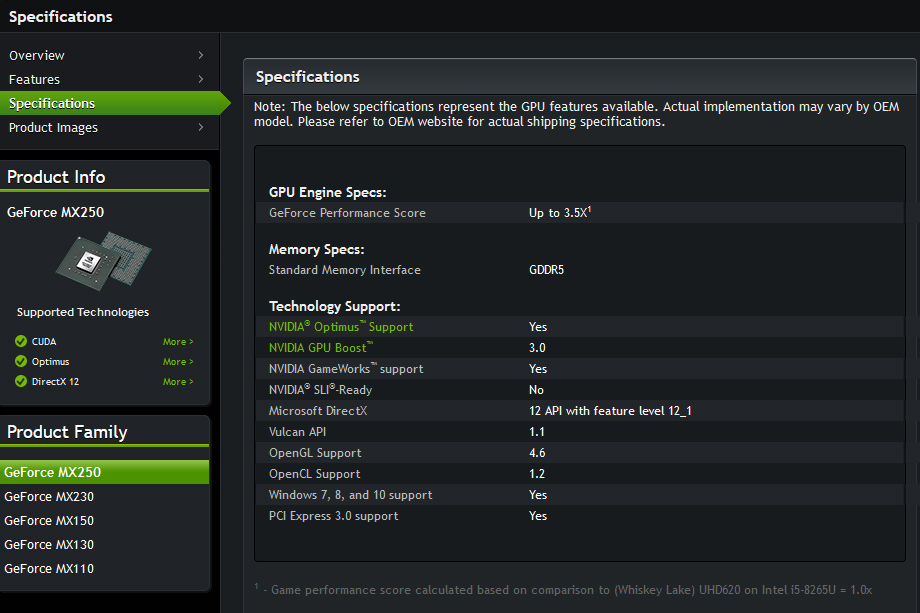The height and width of the screenshot is (613, 920).
Task: Expand the Product Images arrow
Action: (x=201, y=127)
